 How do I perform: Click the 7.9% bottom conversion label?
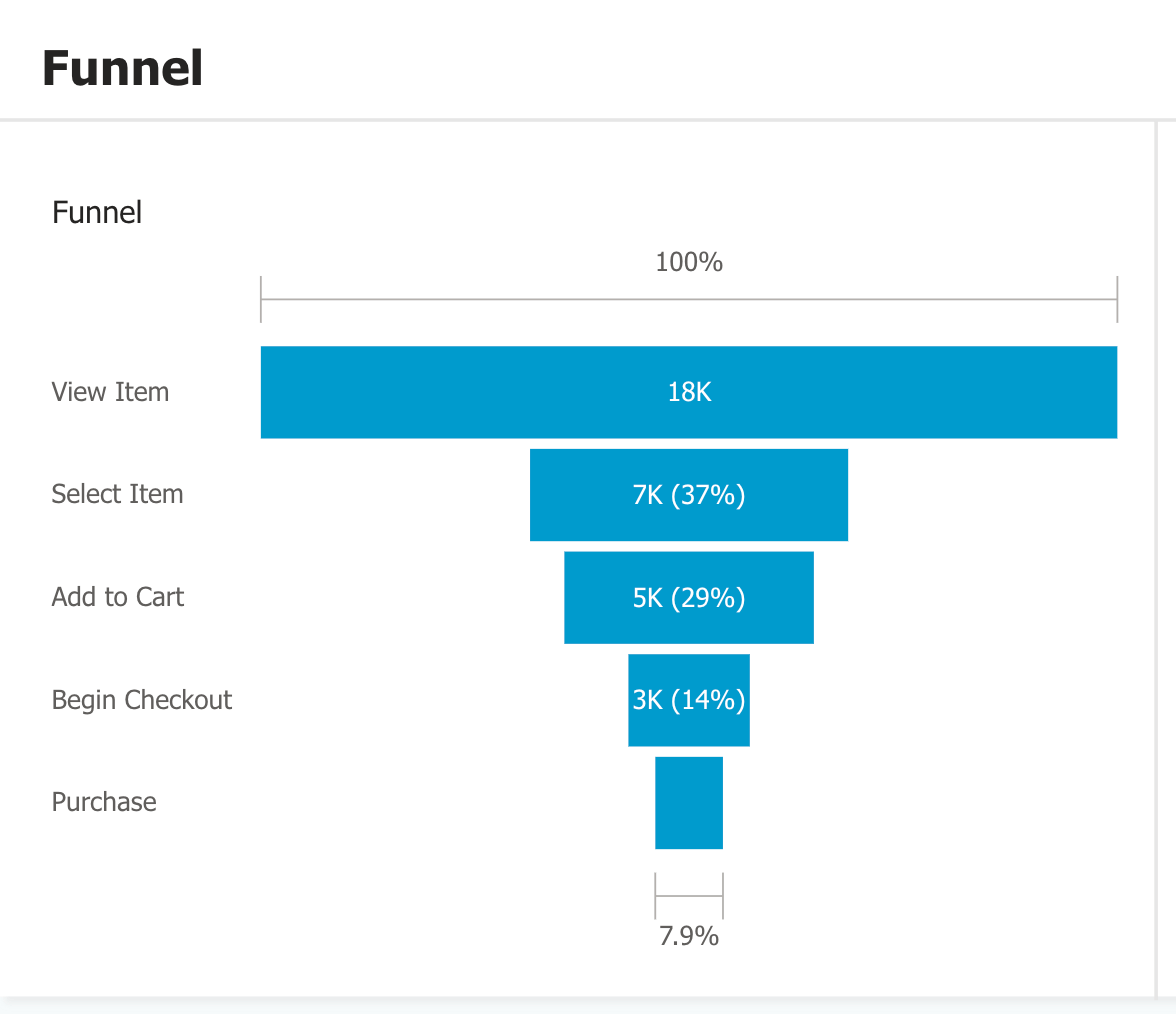pos(688,936)
